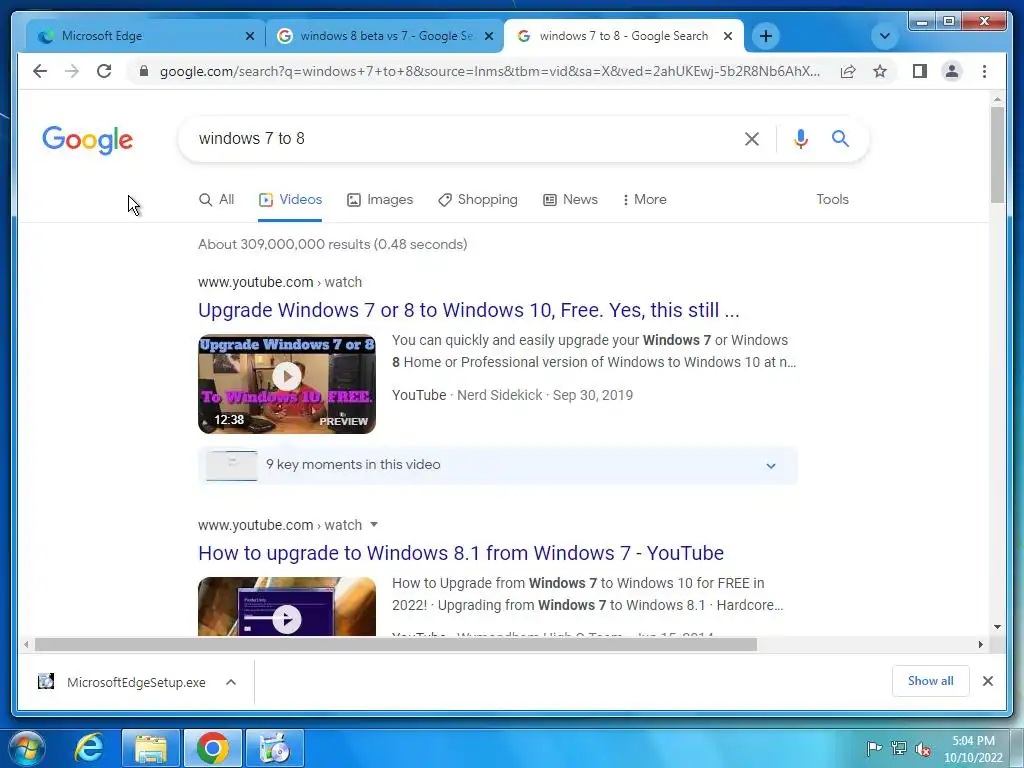Play the 12:38 video thumbnail preview
This screenshot has height=768, width=1024.
[287, 384]
